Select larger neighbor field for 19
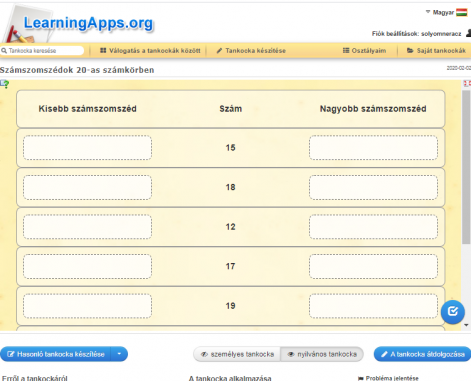 click(x=373, y=306)
